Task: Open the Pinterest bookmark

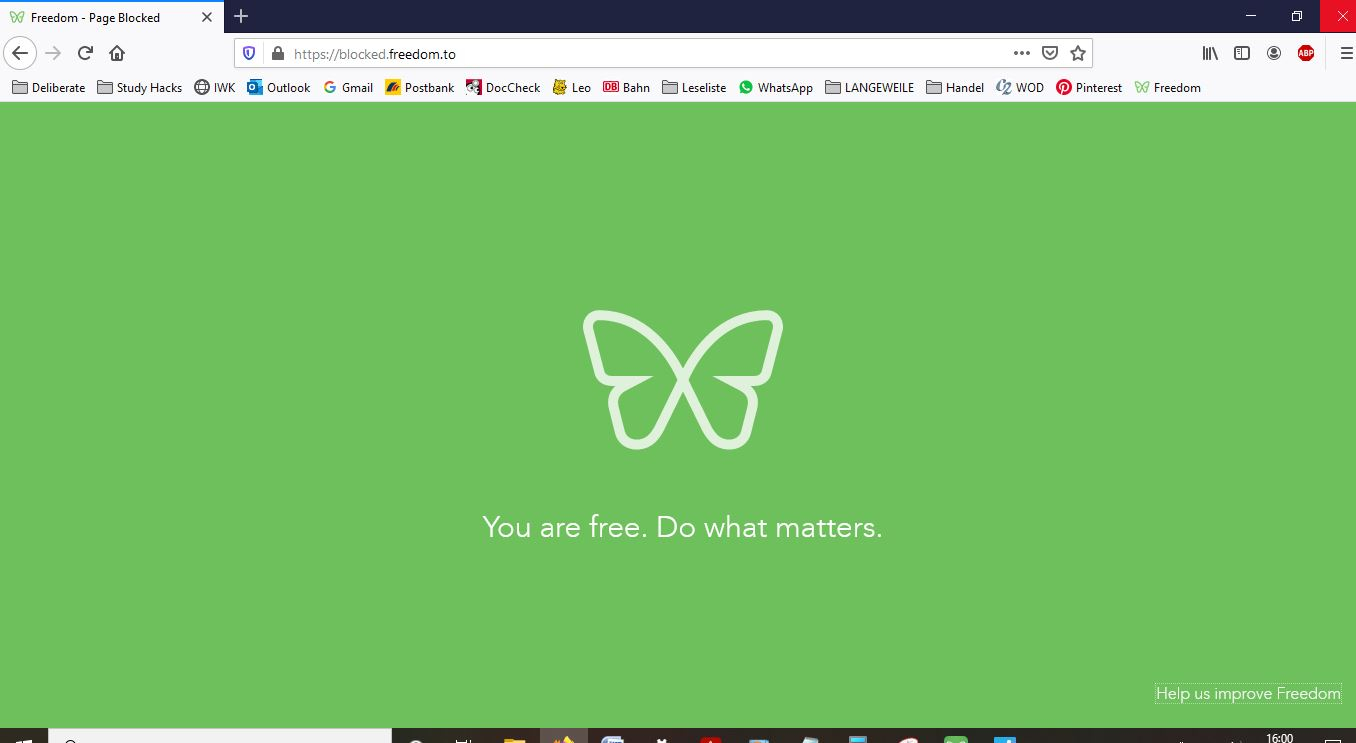Action: [x=1089, y=87]
